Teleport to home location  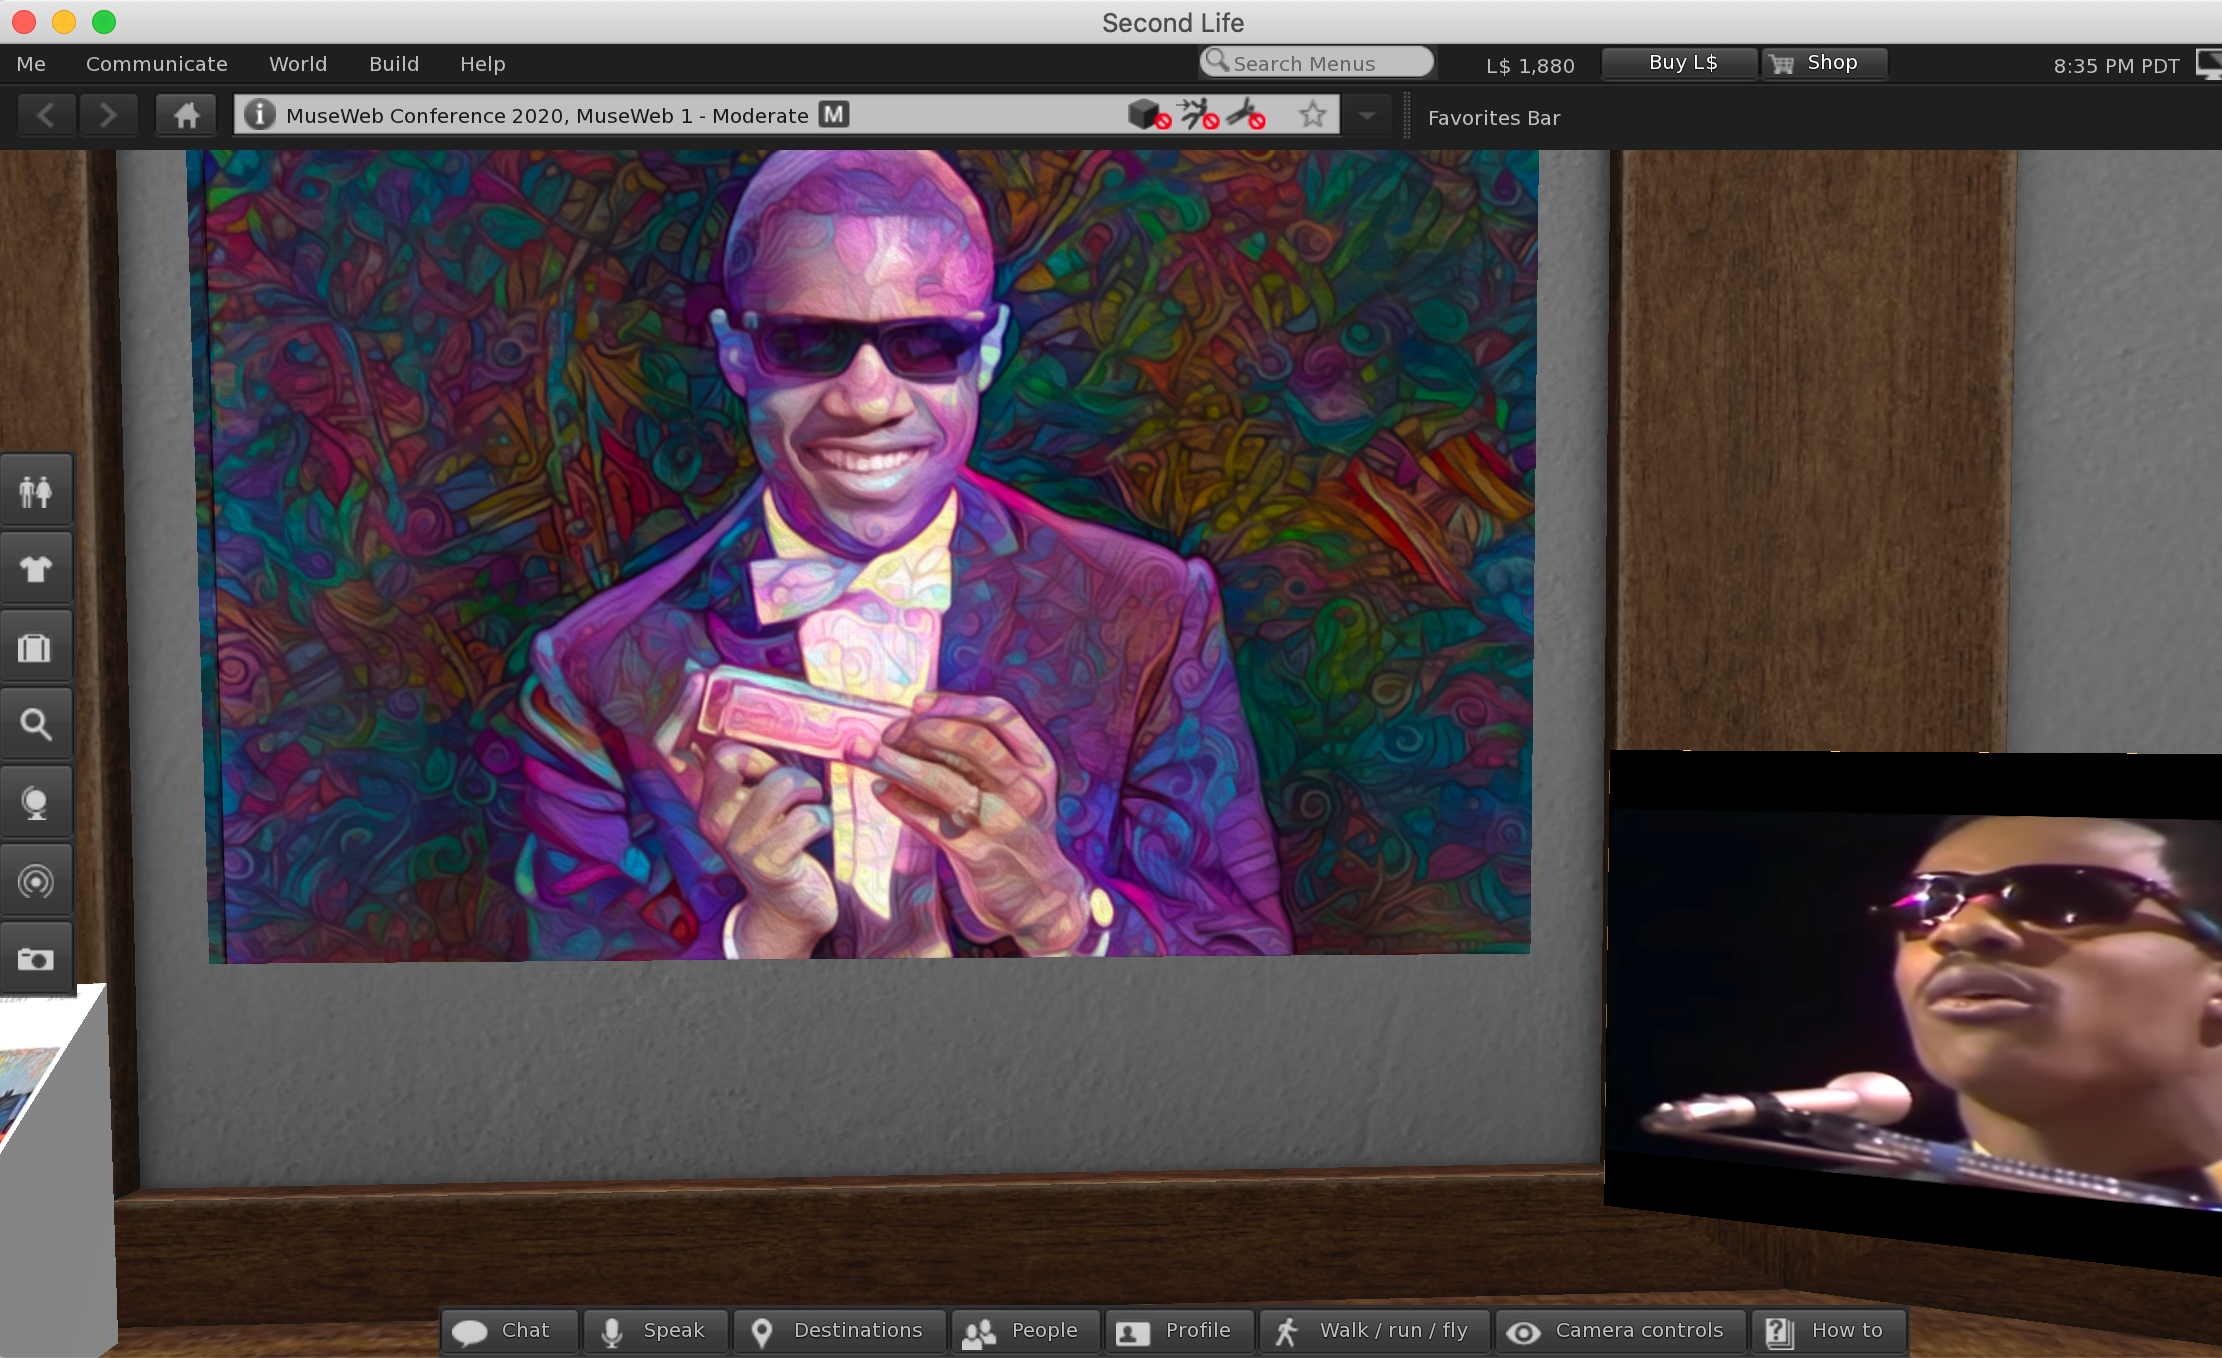(186, 116)
